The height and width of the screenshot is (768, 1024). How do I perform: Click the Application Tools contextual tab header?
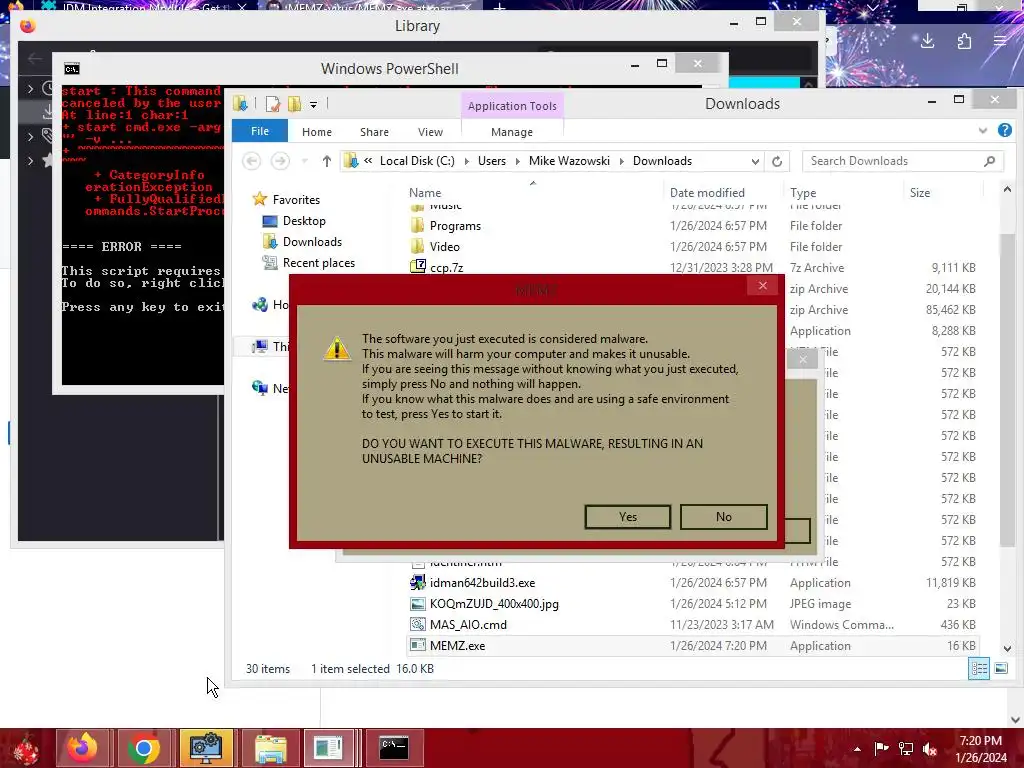512,106
